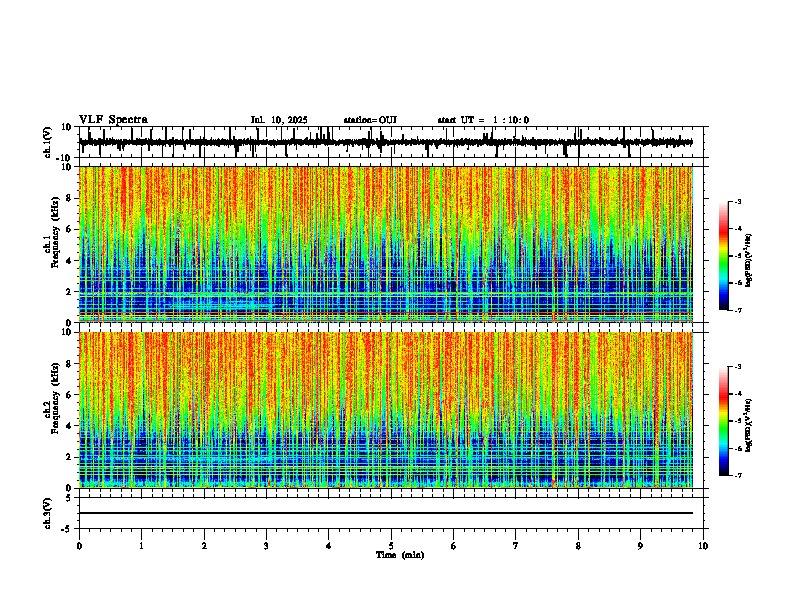Click the '-3' label on ch.2 color bar
Screen dimensions: 792x612
[737, 367]
